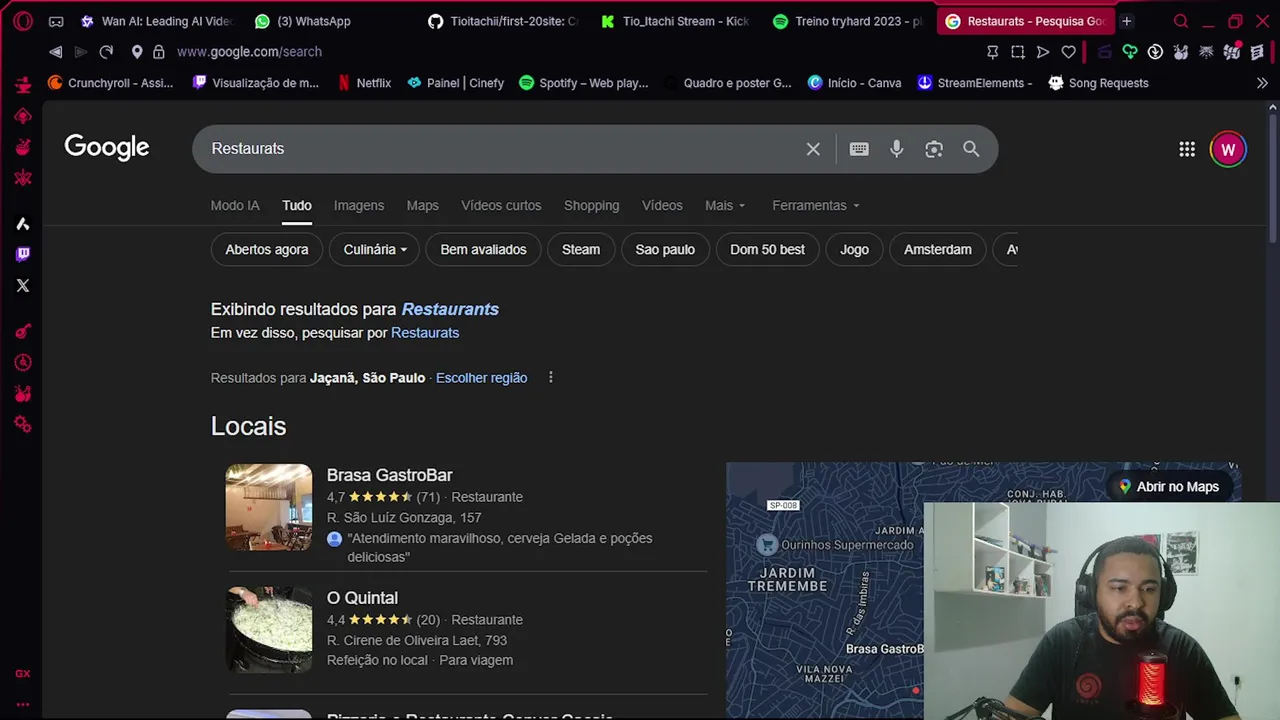Click the Abrir no Maps button
1280x720 pixels.
click(1168, 487)
